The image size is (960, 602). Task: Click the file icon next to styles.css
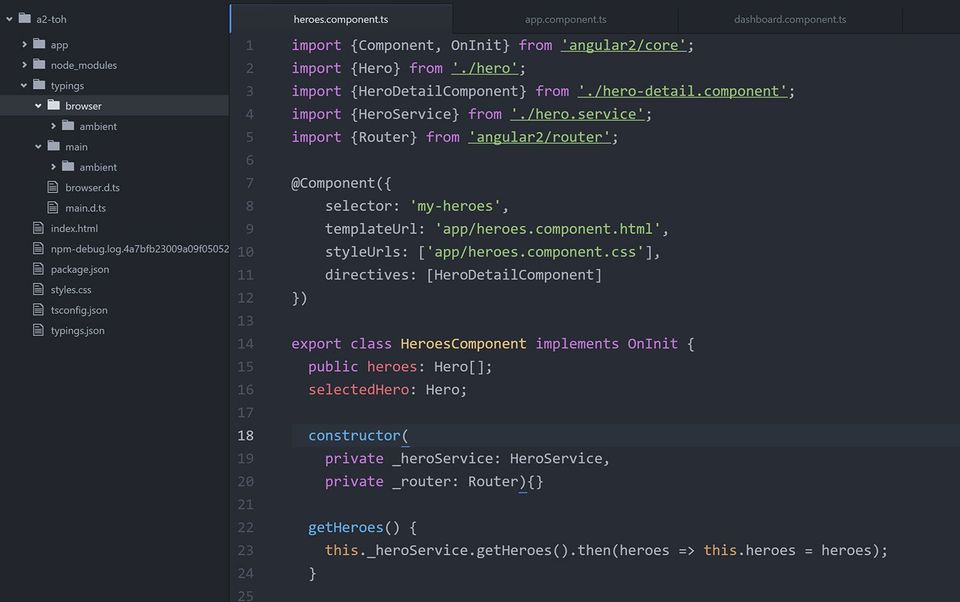coord(38,289)
